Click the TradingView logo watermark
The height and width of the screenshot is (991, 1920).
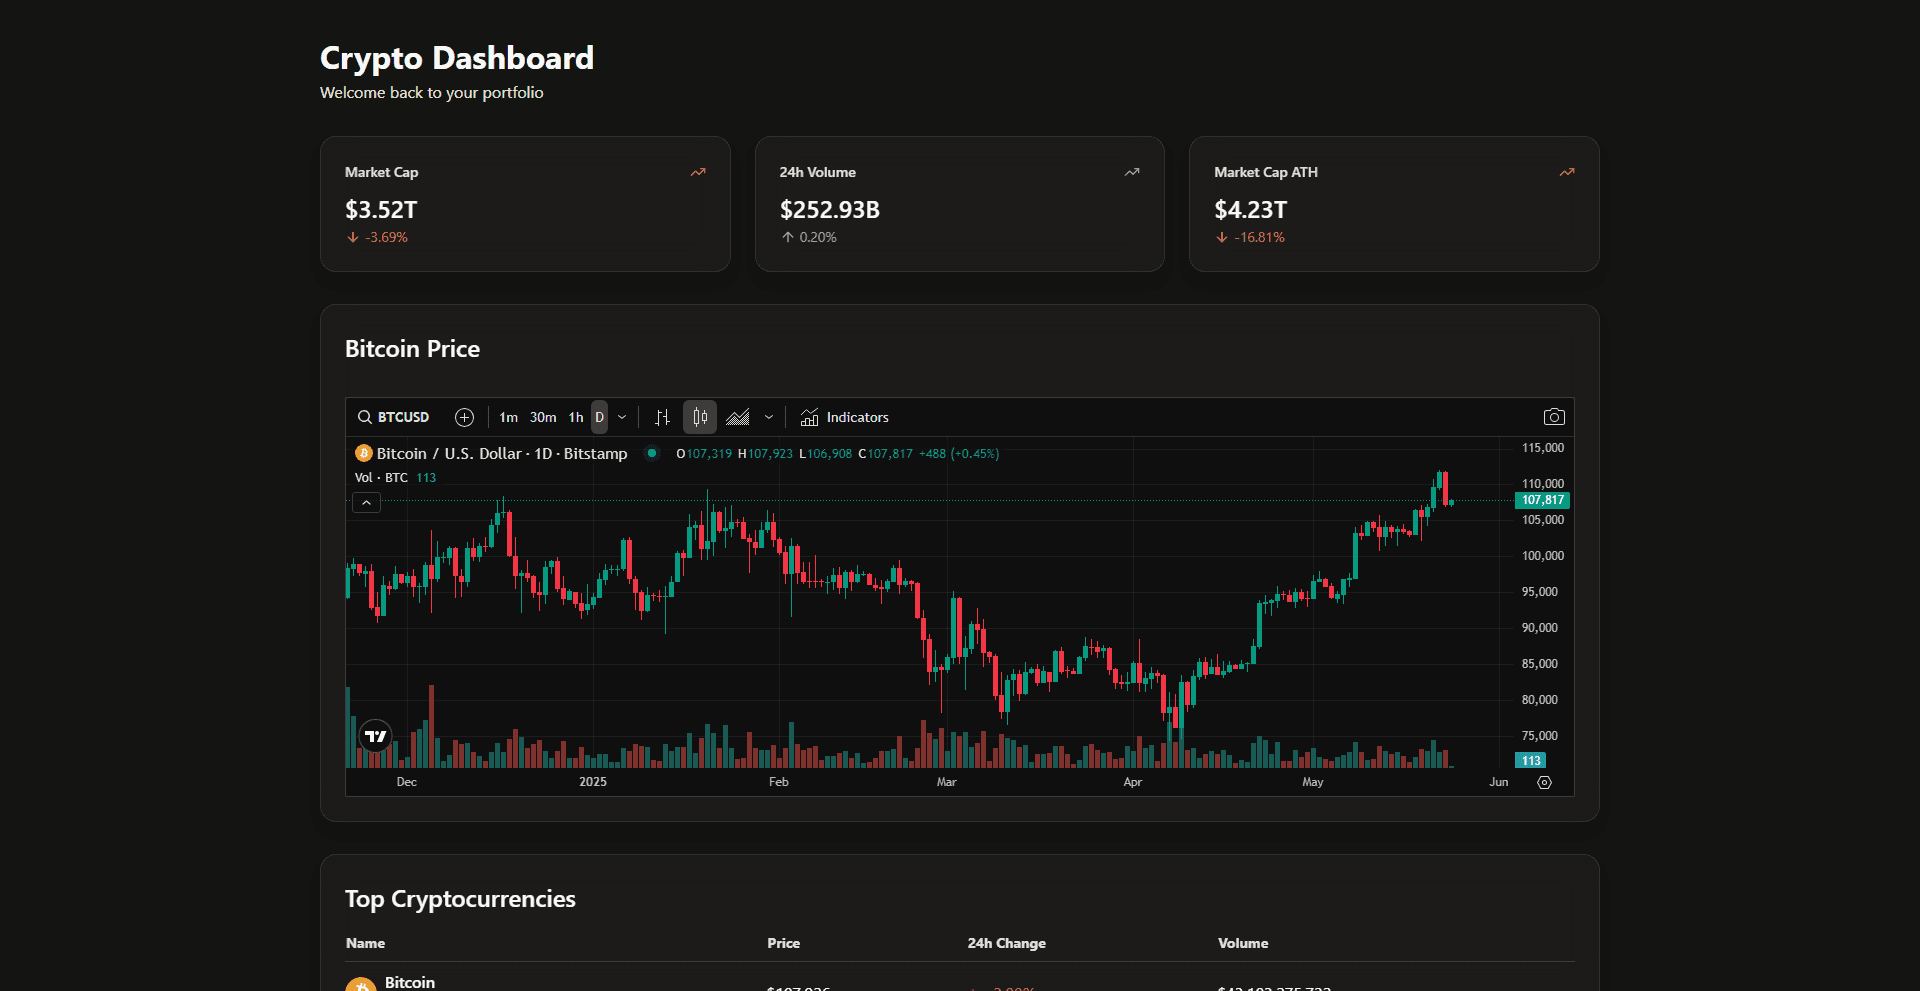pyautogui.click(x=375, y=736)
